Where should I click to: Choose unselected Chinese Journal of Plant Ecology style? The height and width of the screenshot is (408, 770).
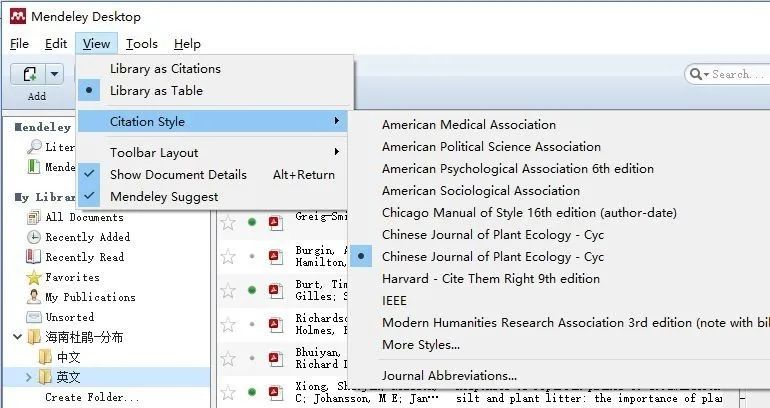[559, 235]
